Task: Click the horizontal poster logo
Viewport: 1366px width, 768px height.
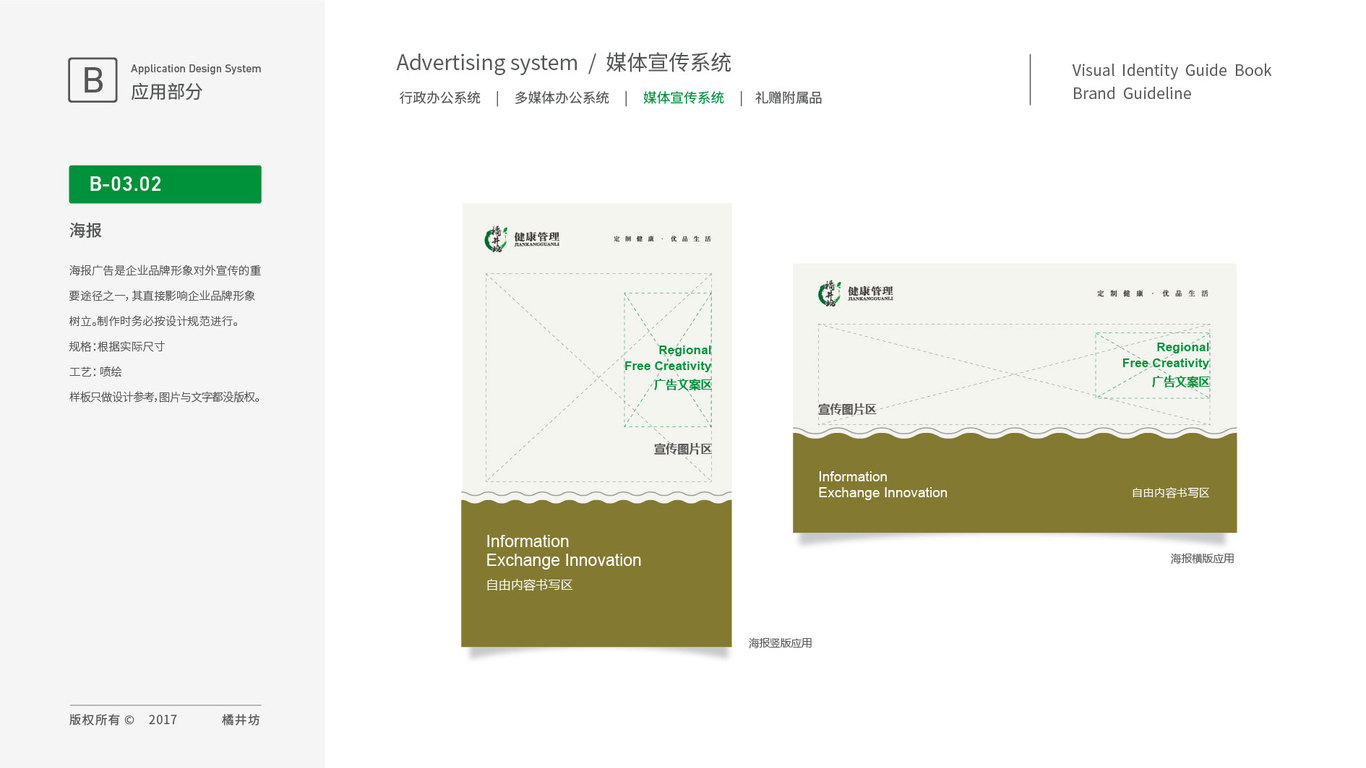Action: coord(855,292)
